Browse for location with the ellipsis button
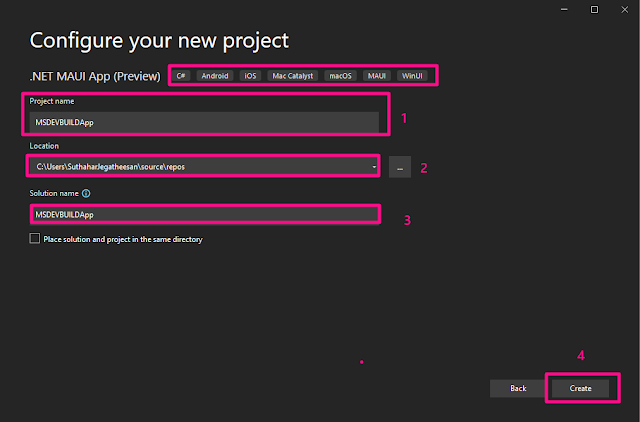The height and width of the screenshot is (422, 640). pos(400,167)
